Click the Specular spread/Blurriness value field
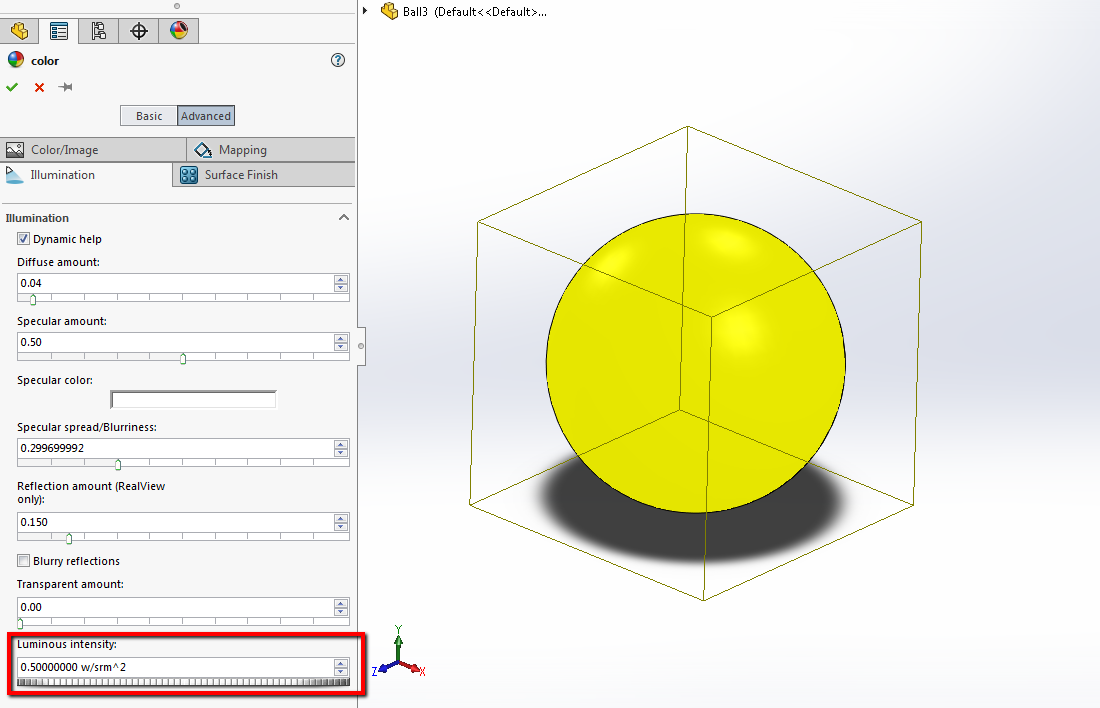1100x708 pixels. [x=175, y=448]
